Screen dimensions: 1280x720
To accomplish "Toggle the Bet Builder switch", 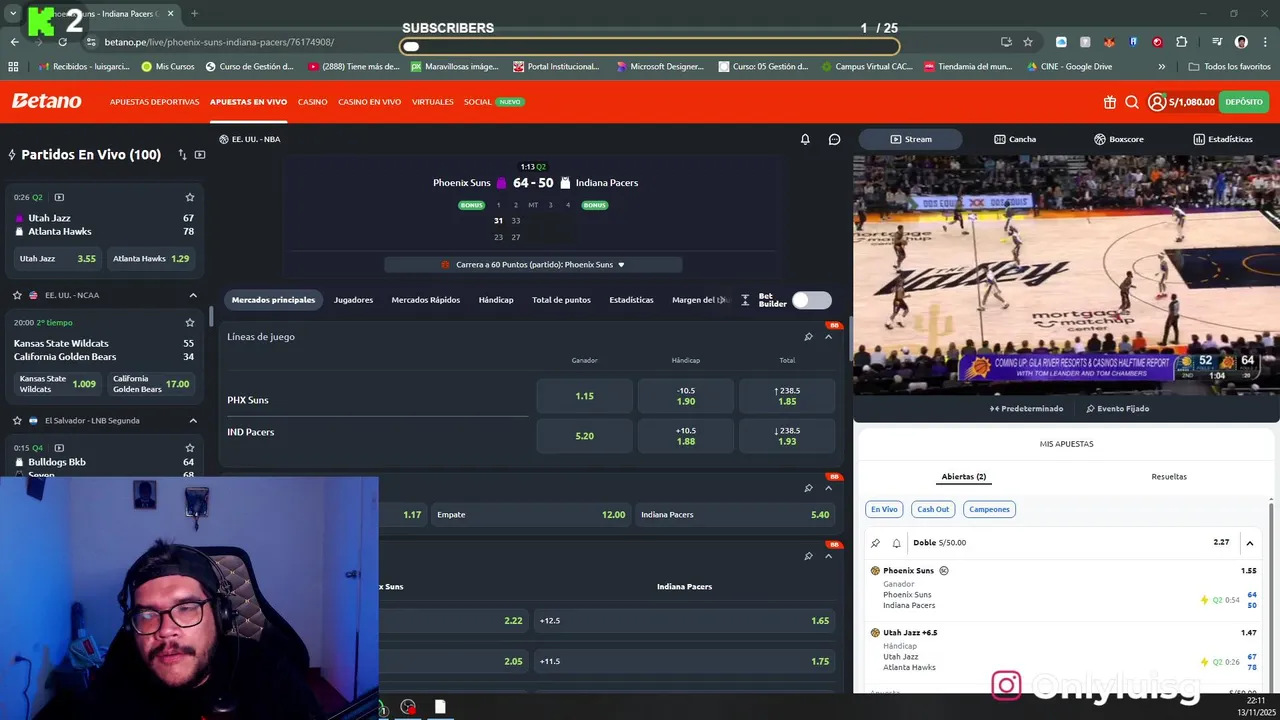I will [x=811, y=300].
